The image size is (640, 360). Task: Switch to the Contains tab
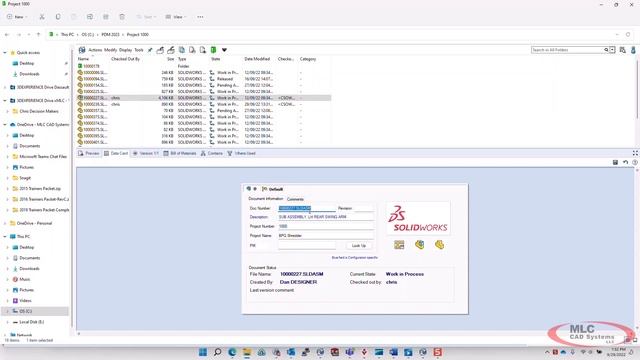(212, 153)
